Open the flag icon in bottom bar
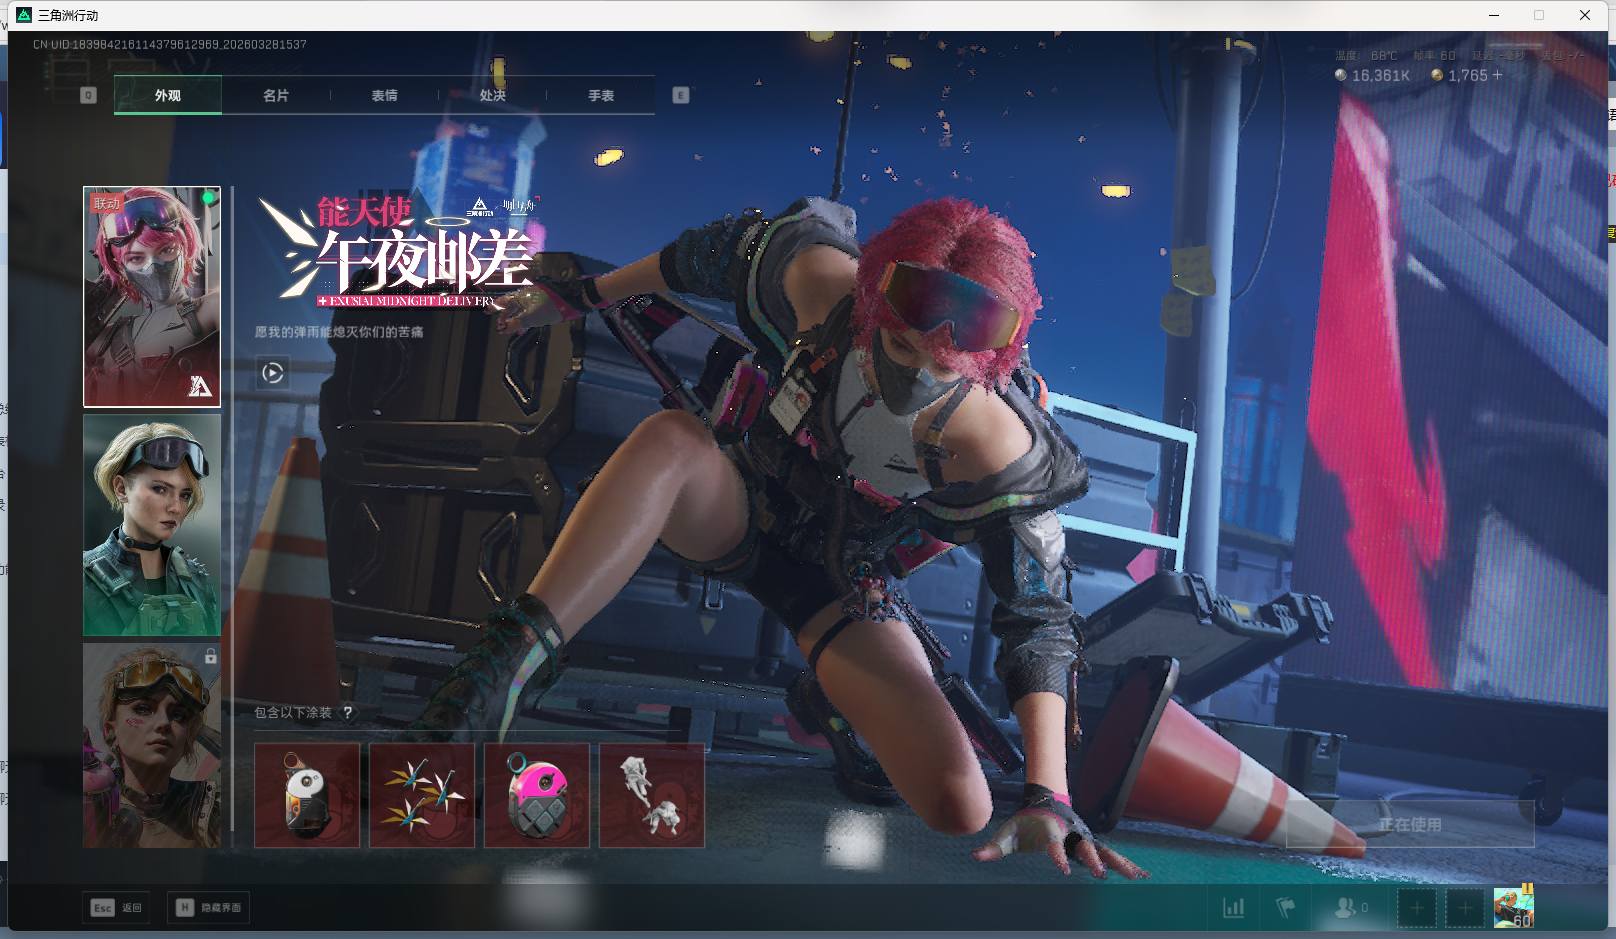The image size is (1616, 939). pyautogui.click(x=1286, y=908)
